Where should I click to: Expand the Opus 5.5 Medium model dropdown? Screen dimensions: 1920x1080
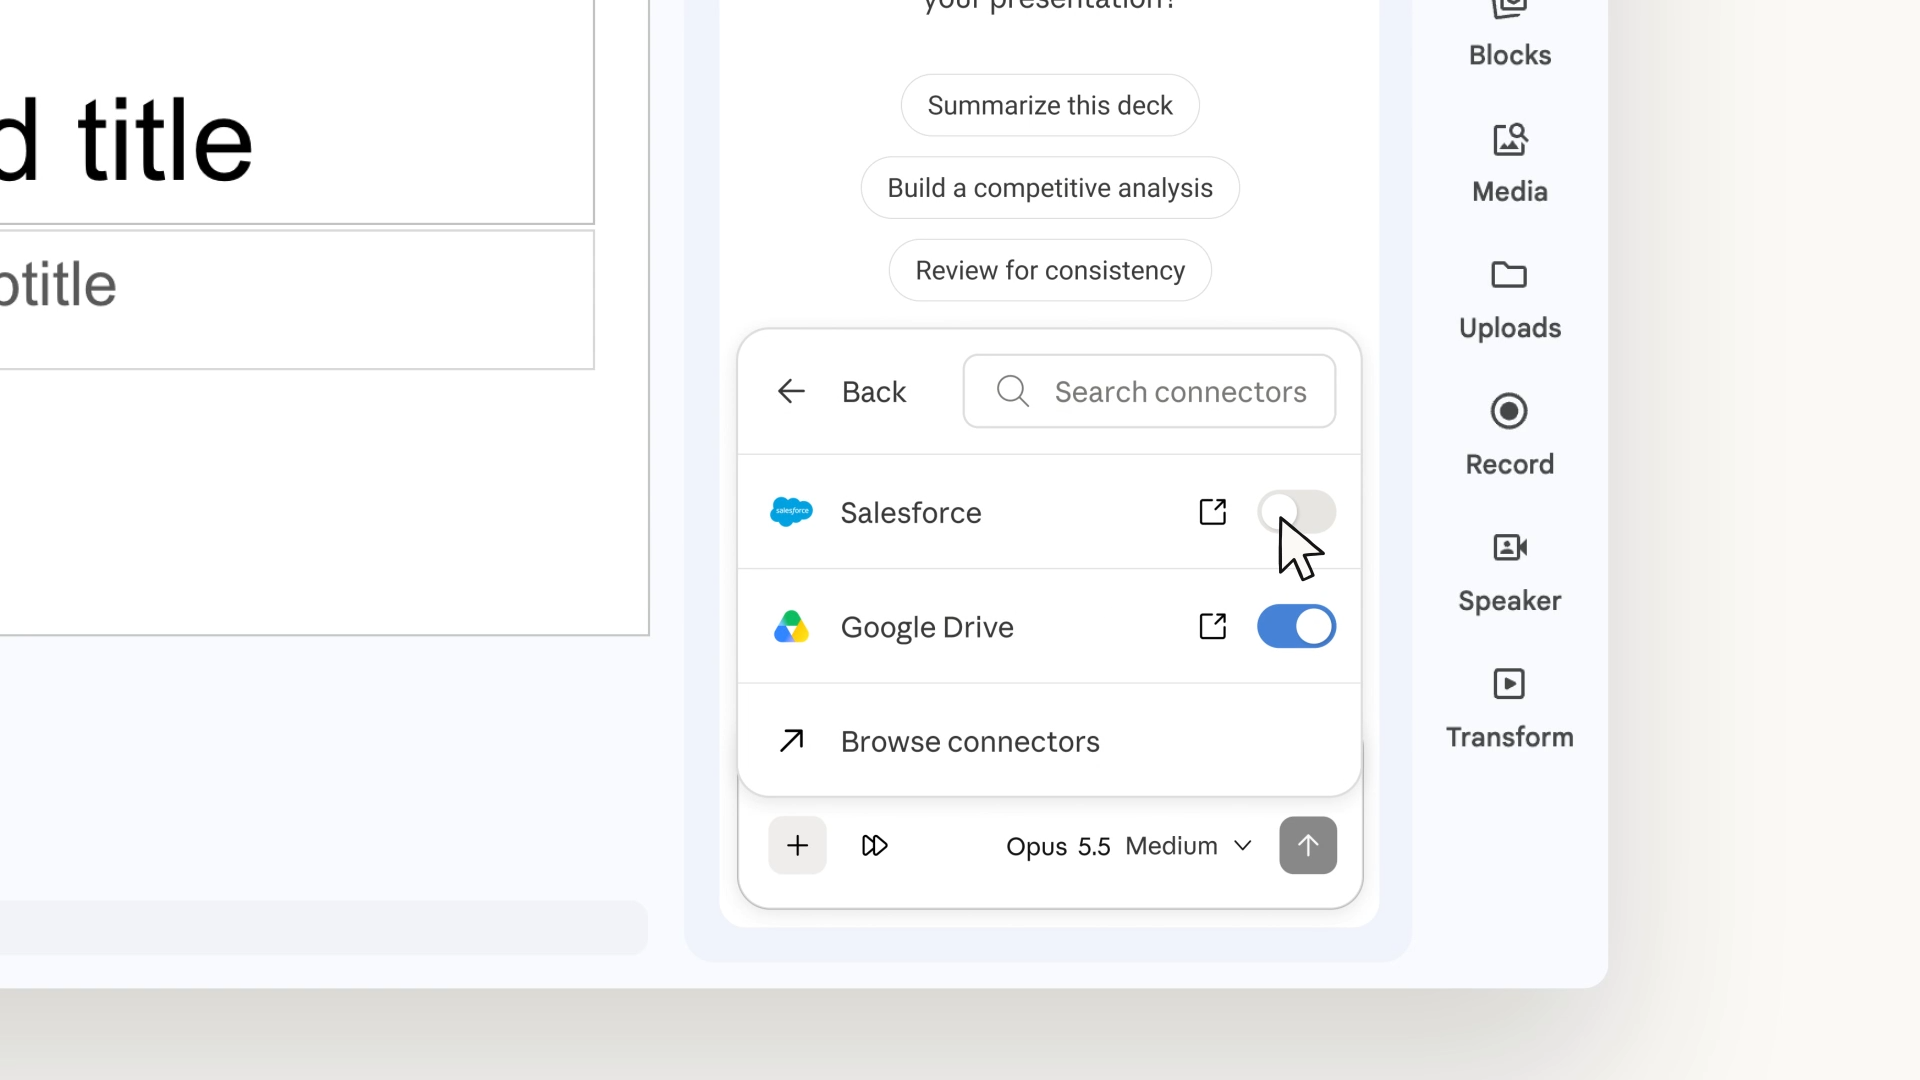click(1128, 846)
